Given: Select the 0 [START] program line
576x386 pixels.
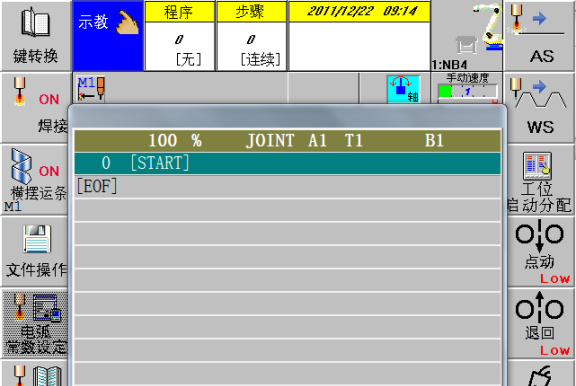Looking at the screenshot, I should (287, 163).
